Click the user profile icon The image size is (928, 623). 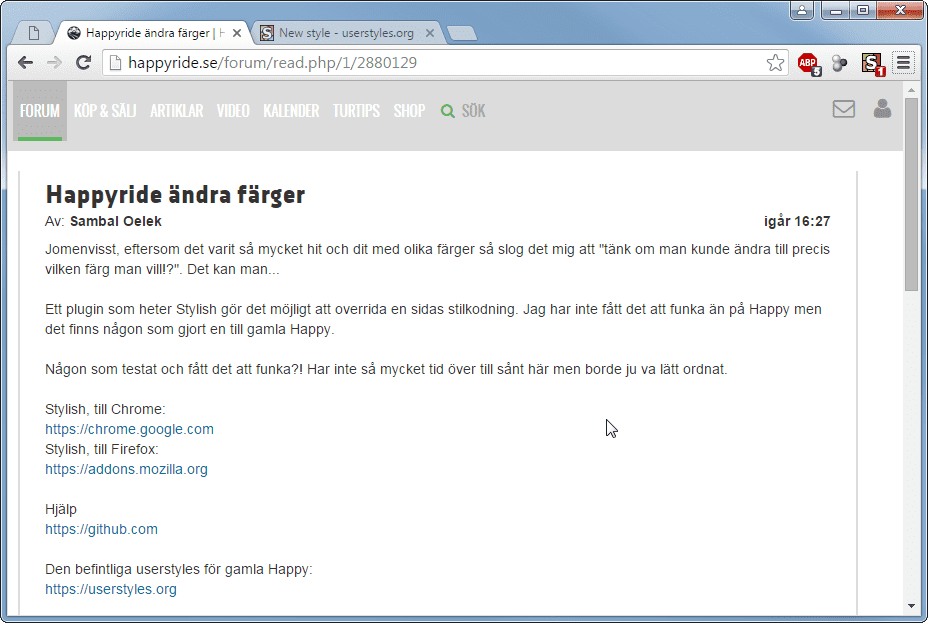click(882, 109)
